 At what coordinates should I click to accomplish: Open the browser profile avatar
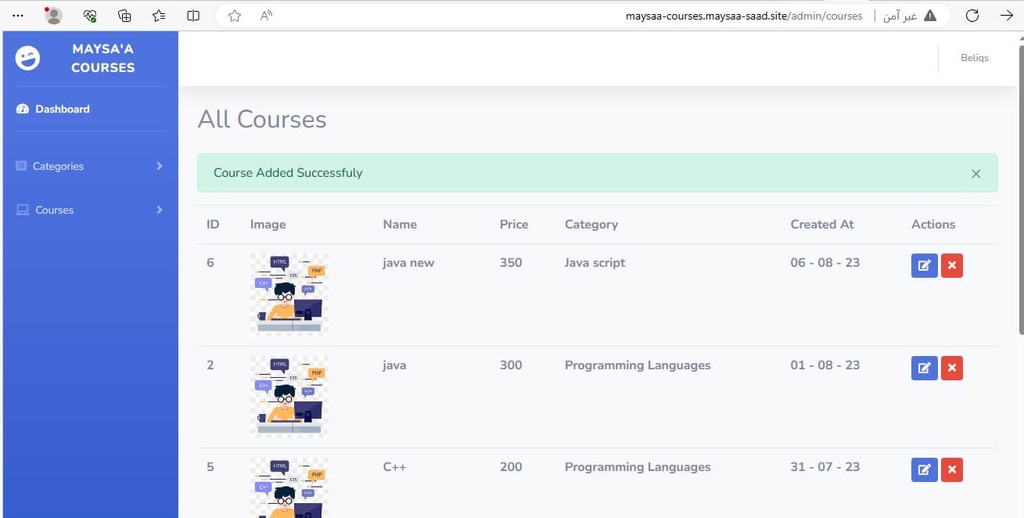pos(54,16)
